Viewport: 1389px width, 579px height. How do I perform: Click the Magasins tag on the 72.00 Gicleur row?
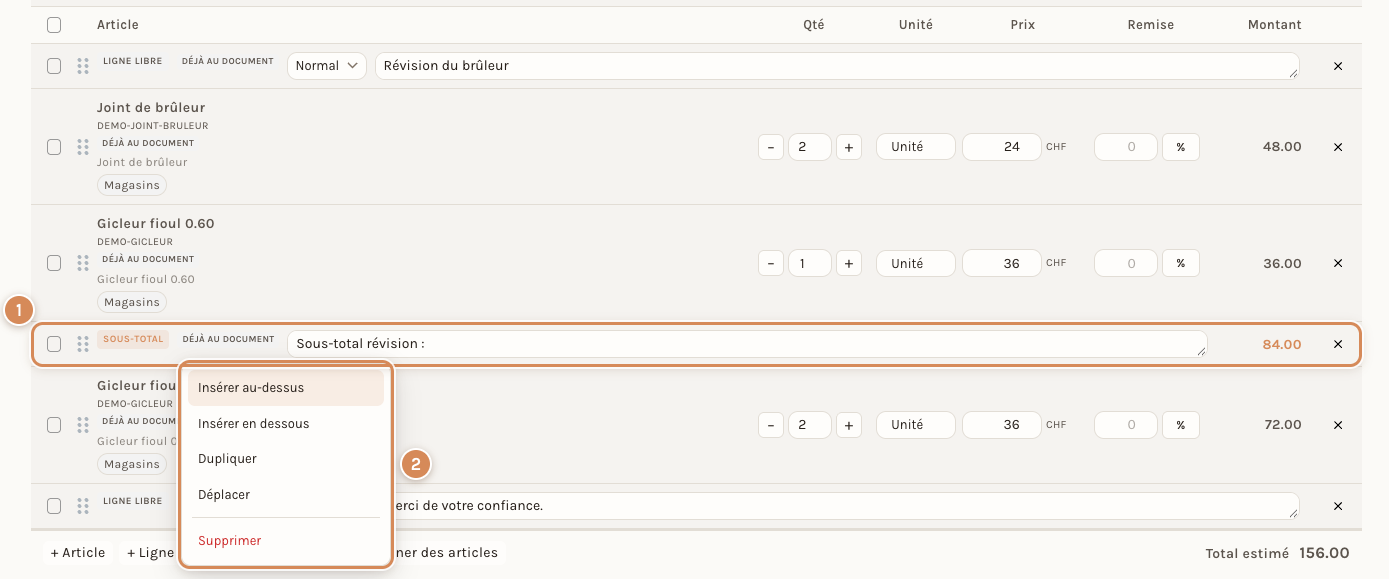coord(132,464)
